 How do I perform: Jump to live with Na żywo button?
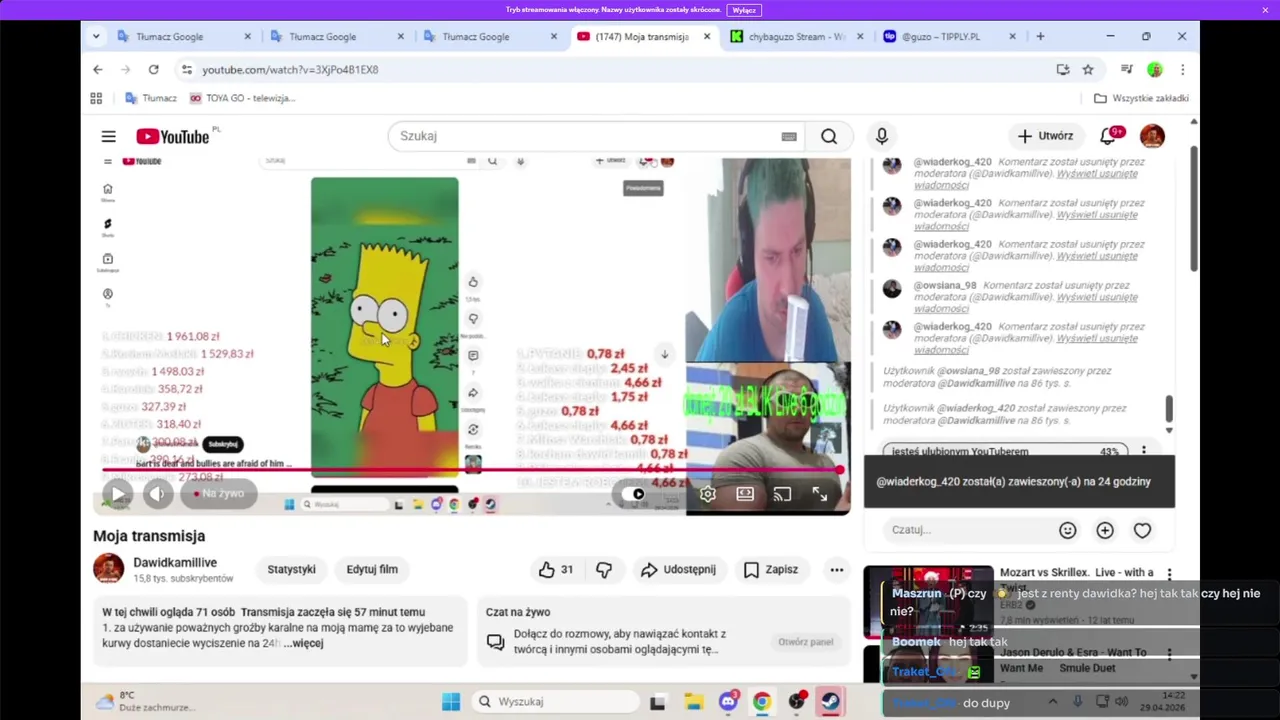[x=219, y=493]
